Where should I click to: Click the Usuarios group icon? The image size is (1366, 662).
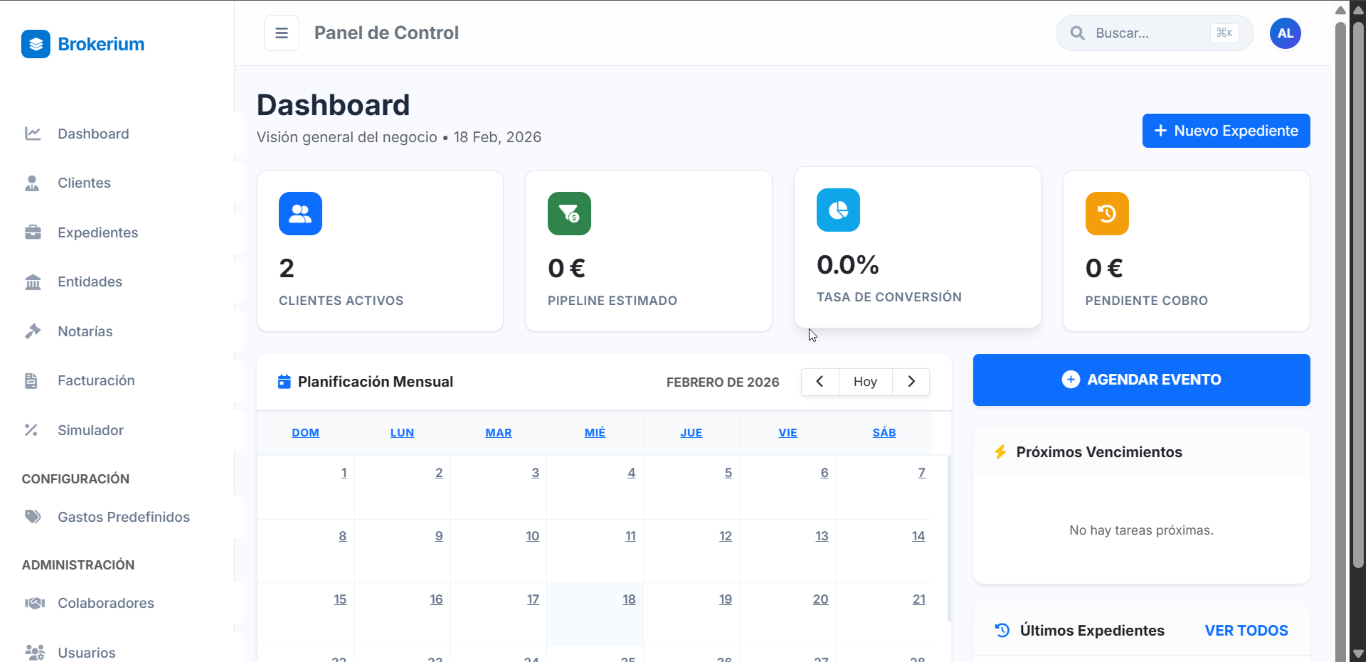pyautogui.click(x=34, y=653)
